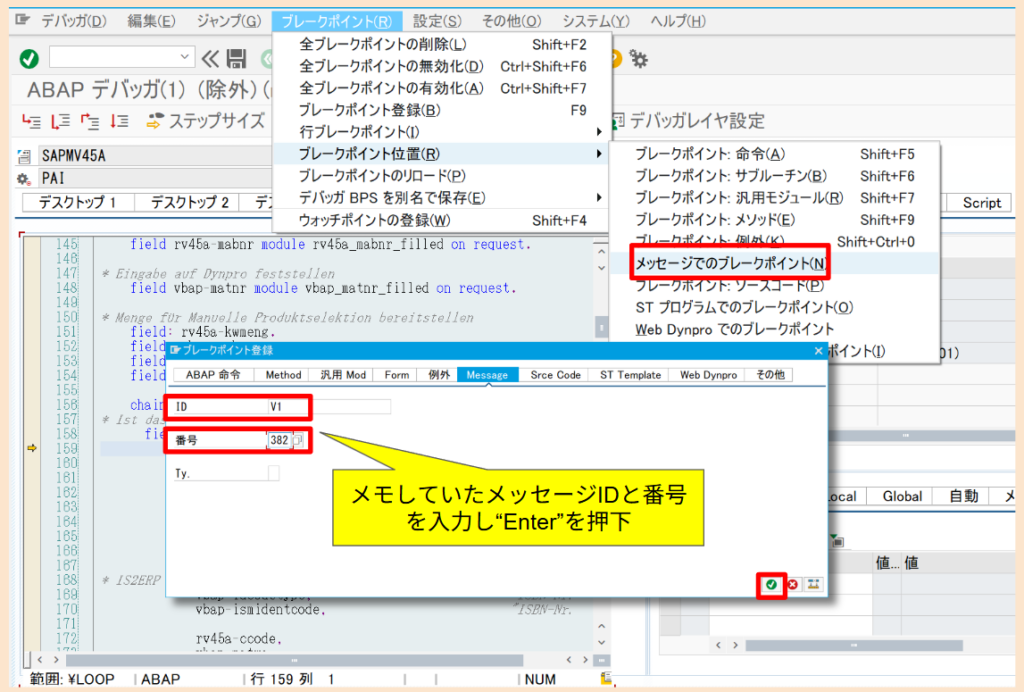Viewport: 1024px width, 692px height.
Task: Select 全ブレークポイントの無効化 menu entry
Action: pyautogui.click(x=441, y=67)
